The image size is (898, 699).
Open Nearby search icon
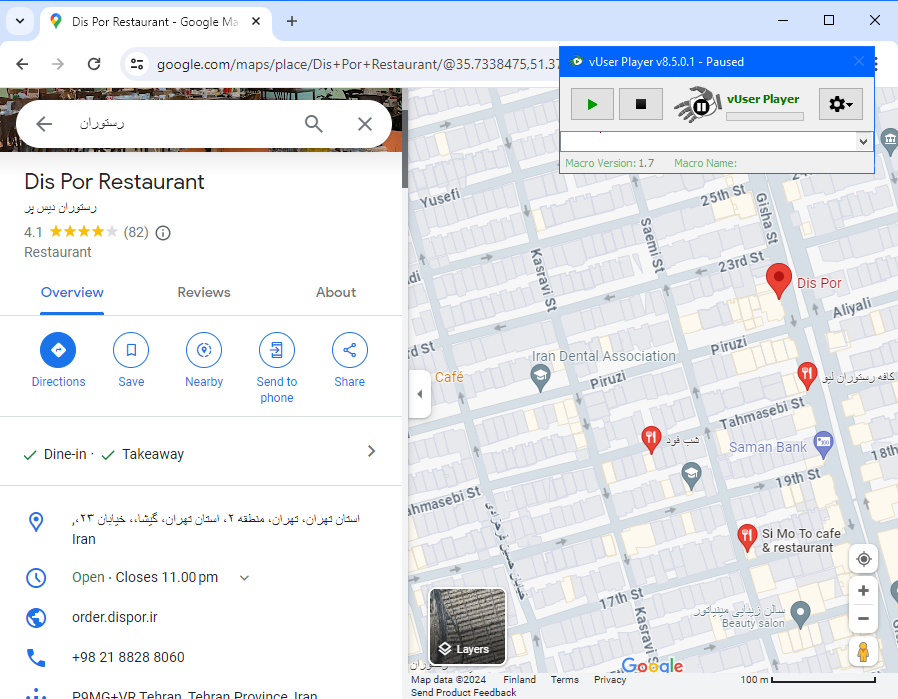[x=204, y=350]
